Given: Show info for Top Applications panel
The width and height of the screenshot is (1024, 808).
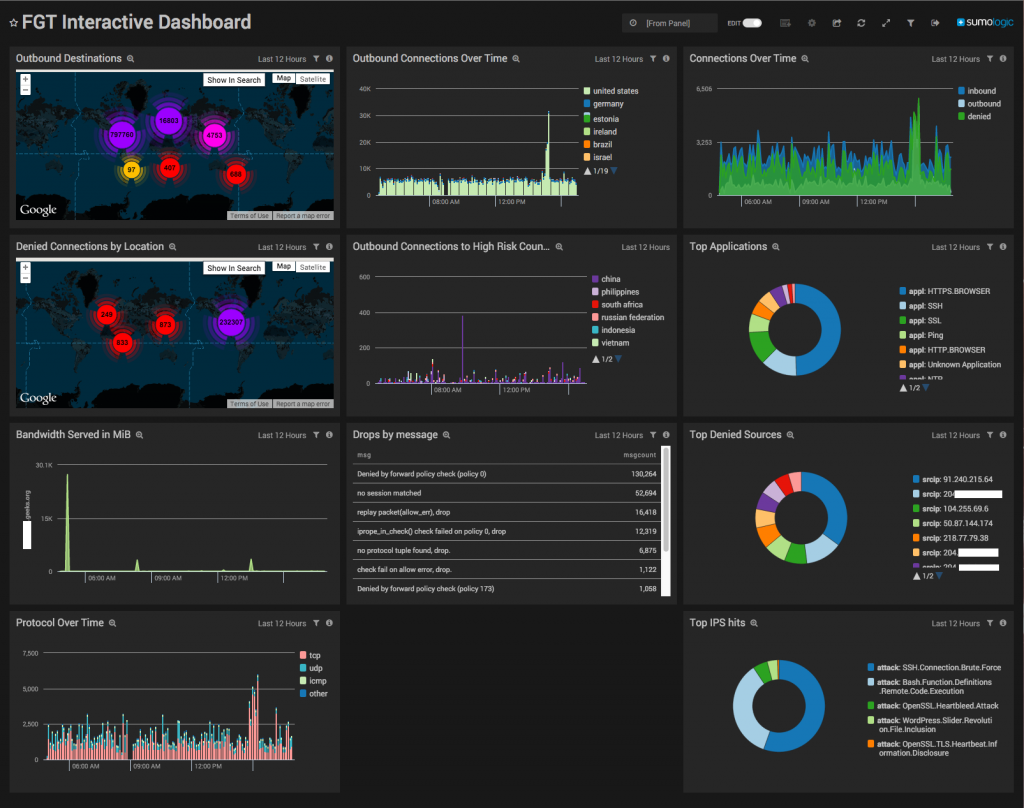Looking at the screenshot, I should click(1003, 247).
